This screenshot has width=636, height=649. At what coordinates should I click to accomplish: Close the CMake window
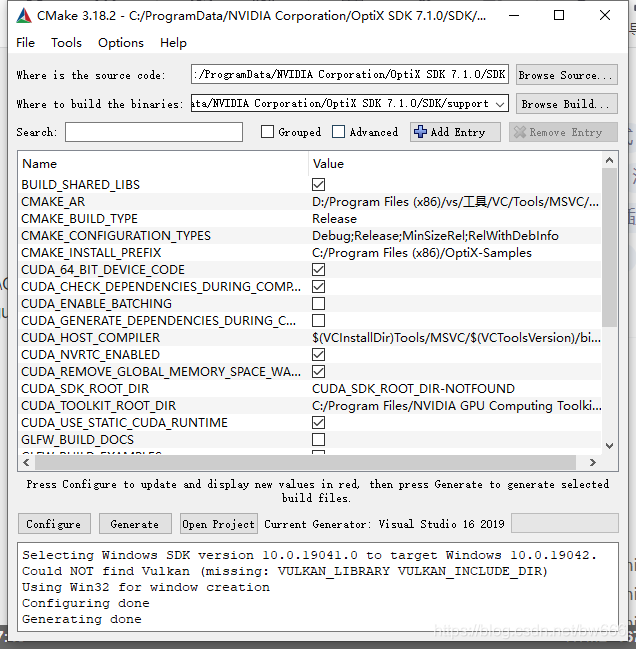point(605,16)
